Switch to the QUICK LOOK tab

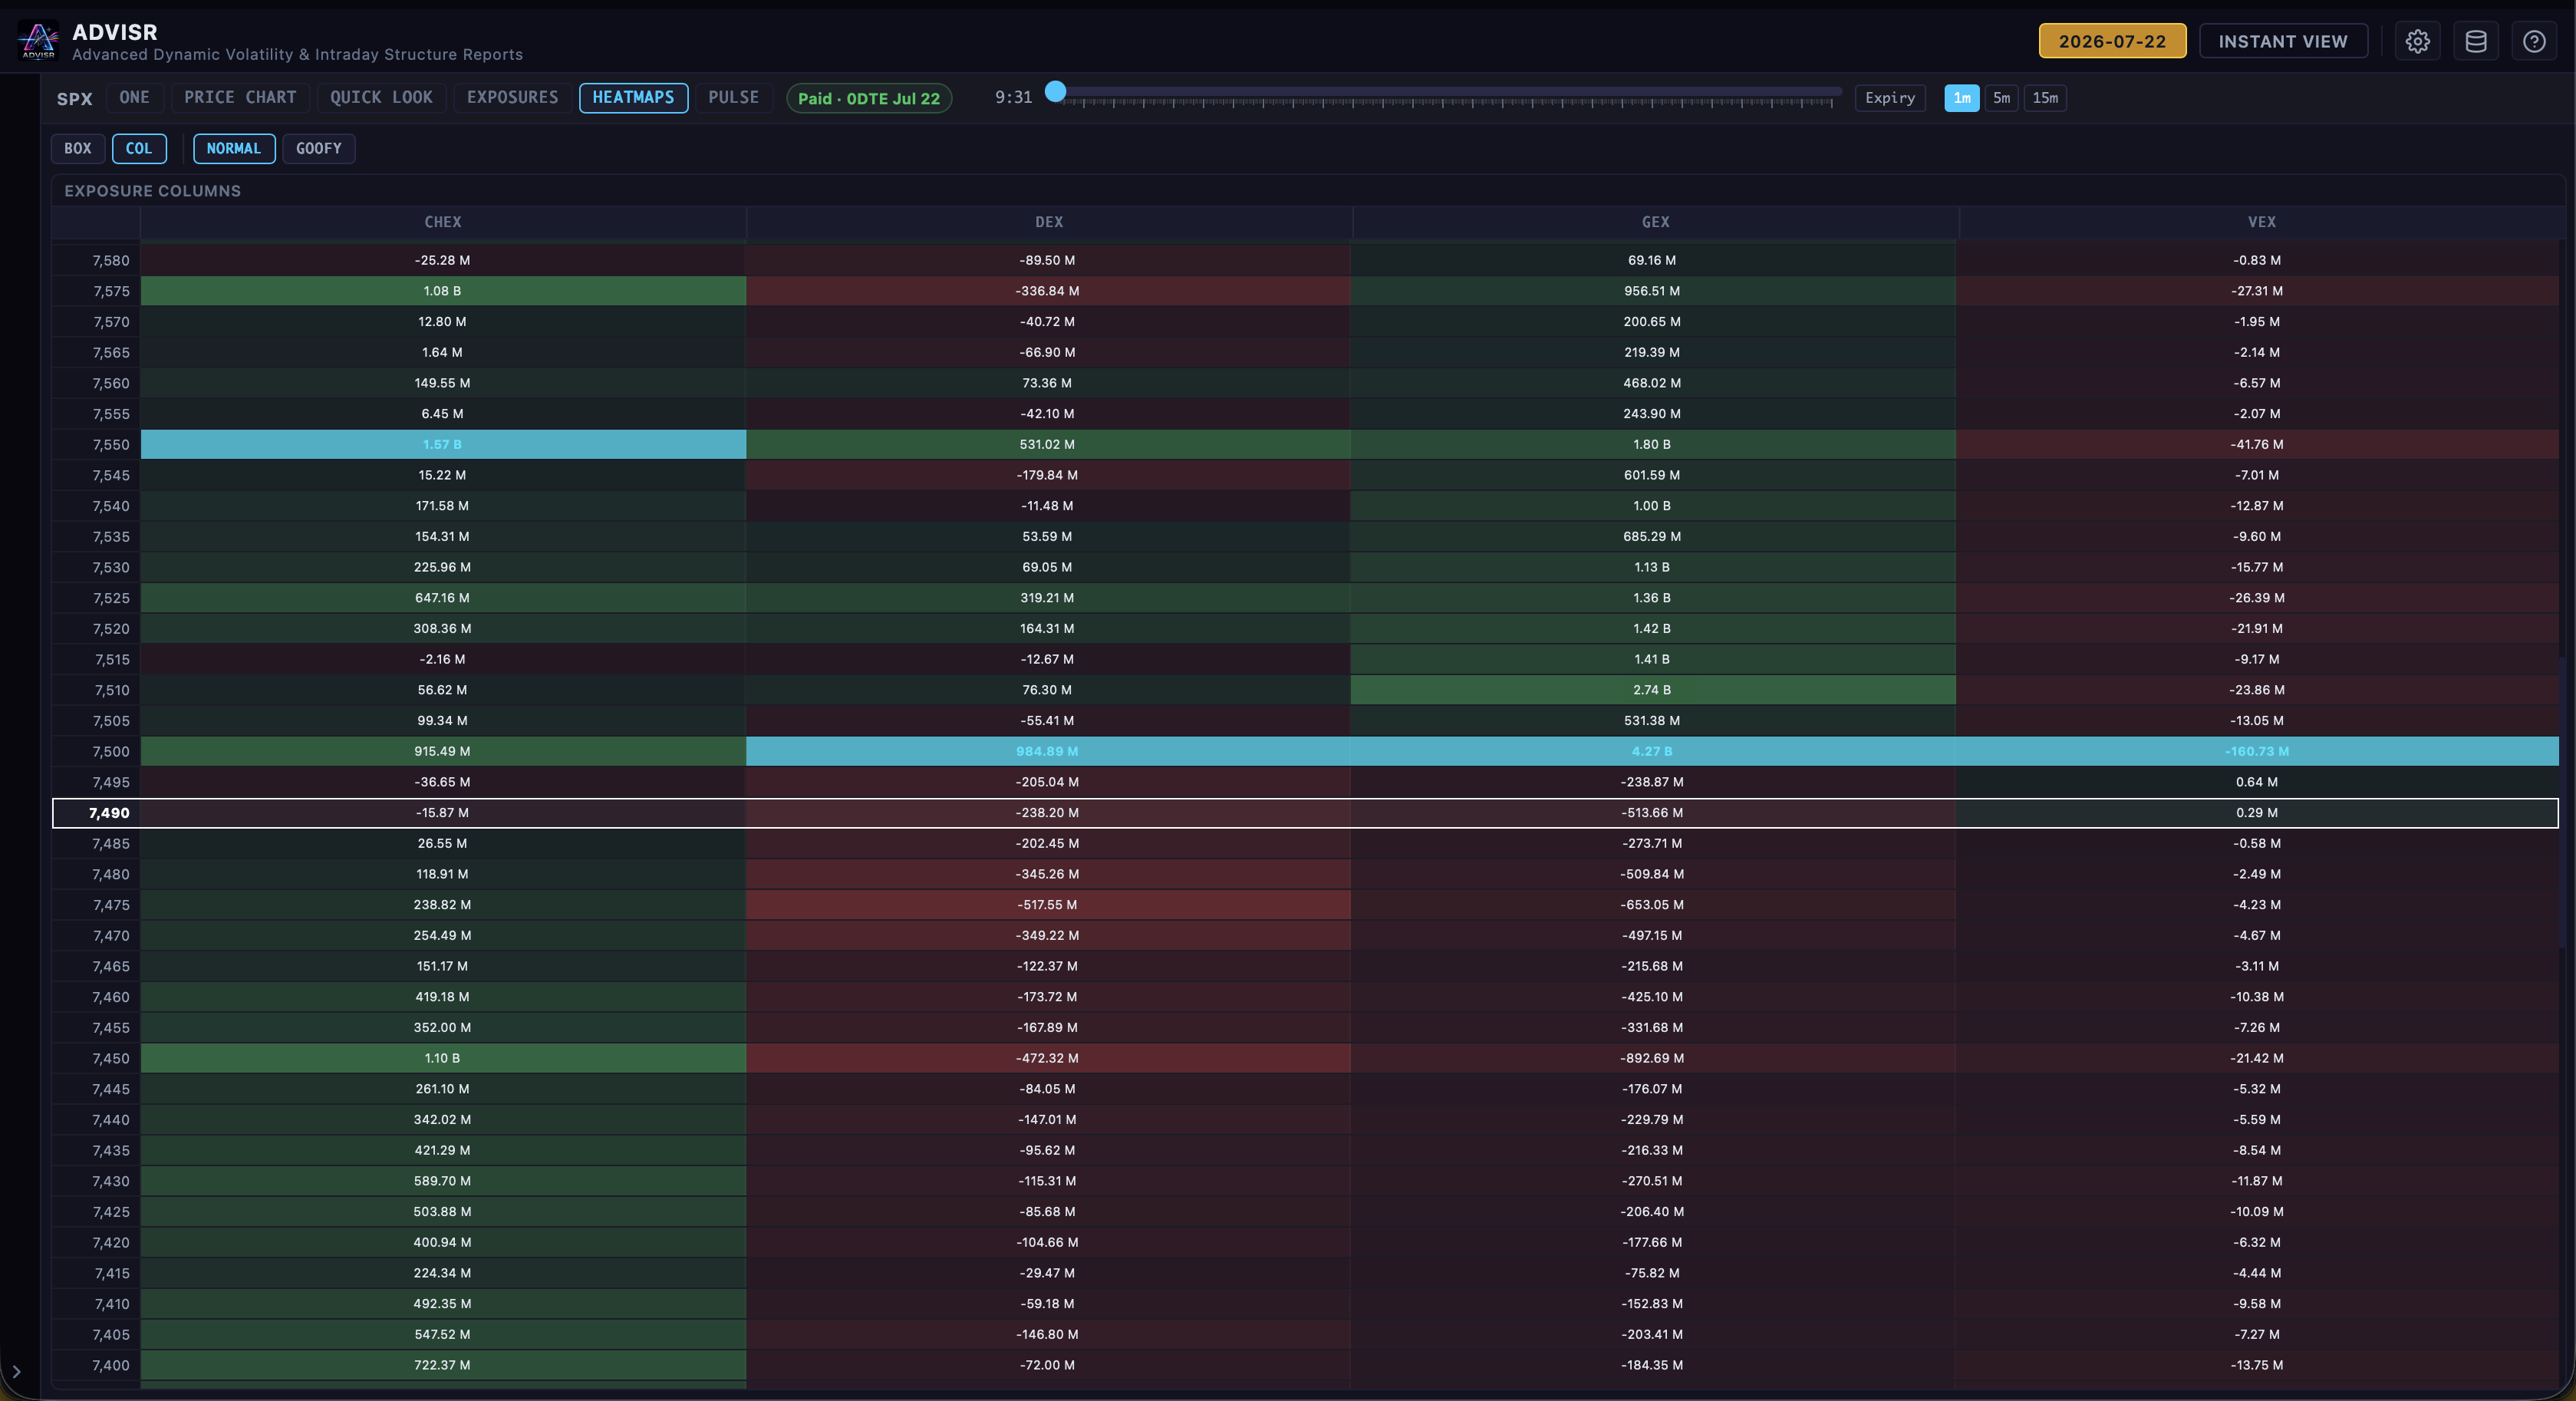pos(381,97)
